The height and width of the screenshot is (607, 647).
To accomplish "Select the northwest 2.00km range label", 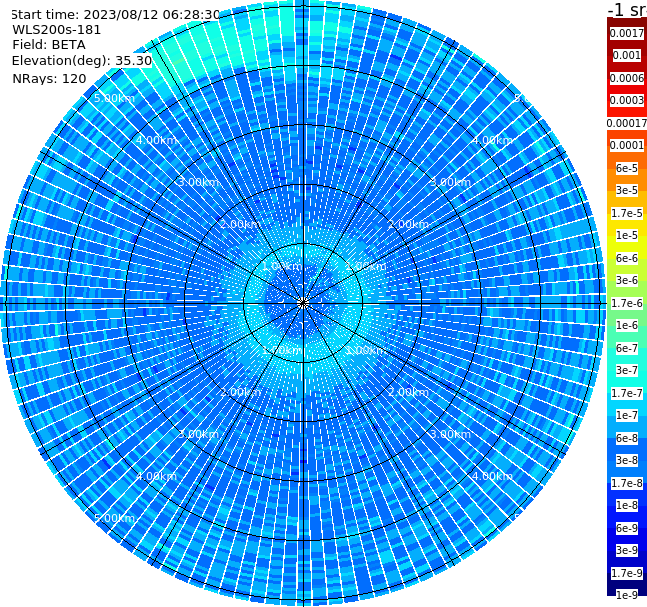I will [241, 224].
